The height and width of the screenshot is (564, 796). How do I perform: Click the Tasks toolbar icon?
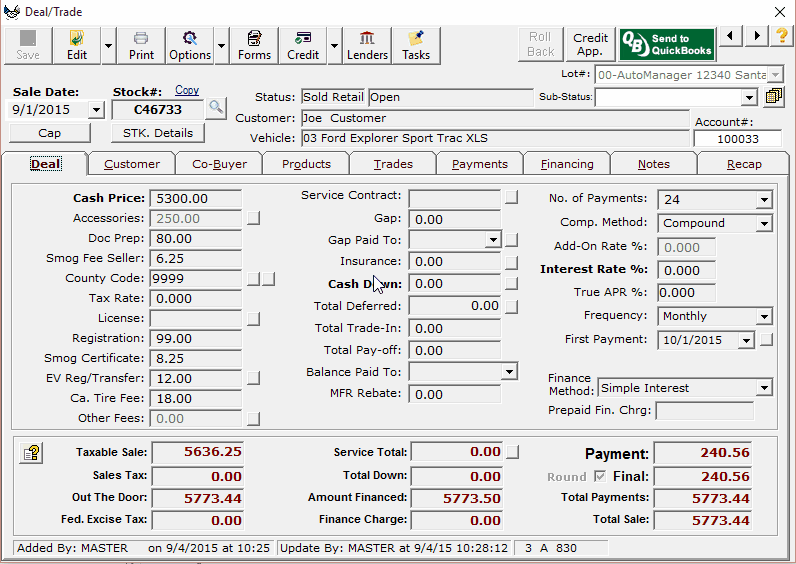coord(416,45)
